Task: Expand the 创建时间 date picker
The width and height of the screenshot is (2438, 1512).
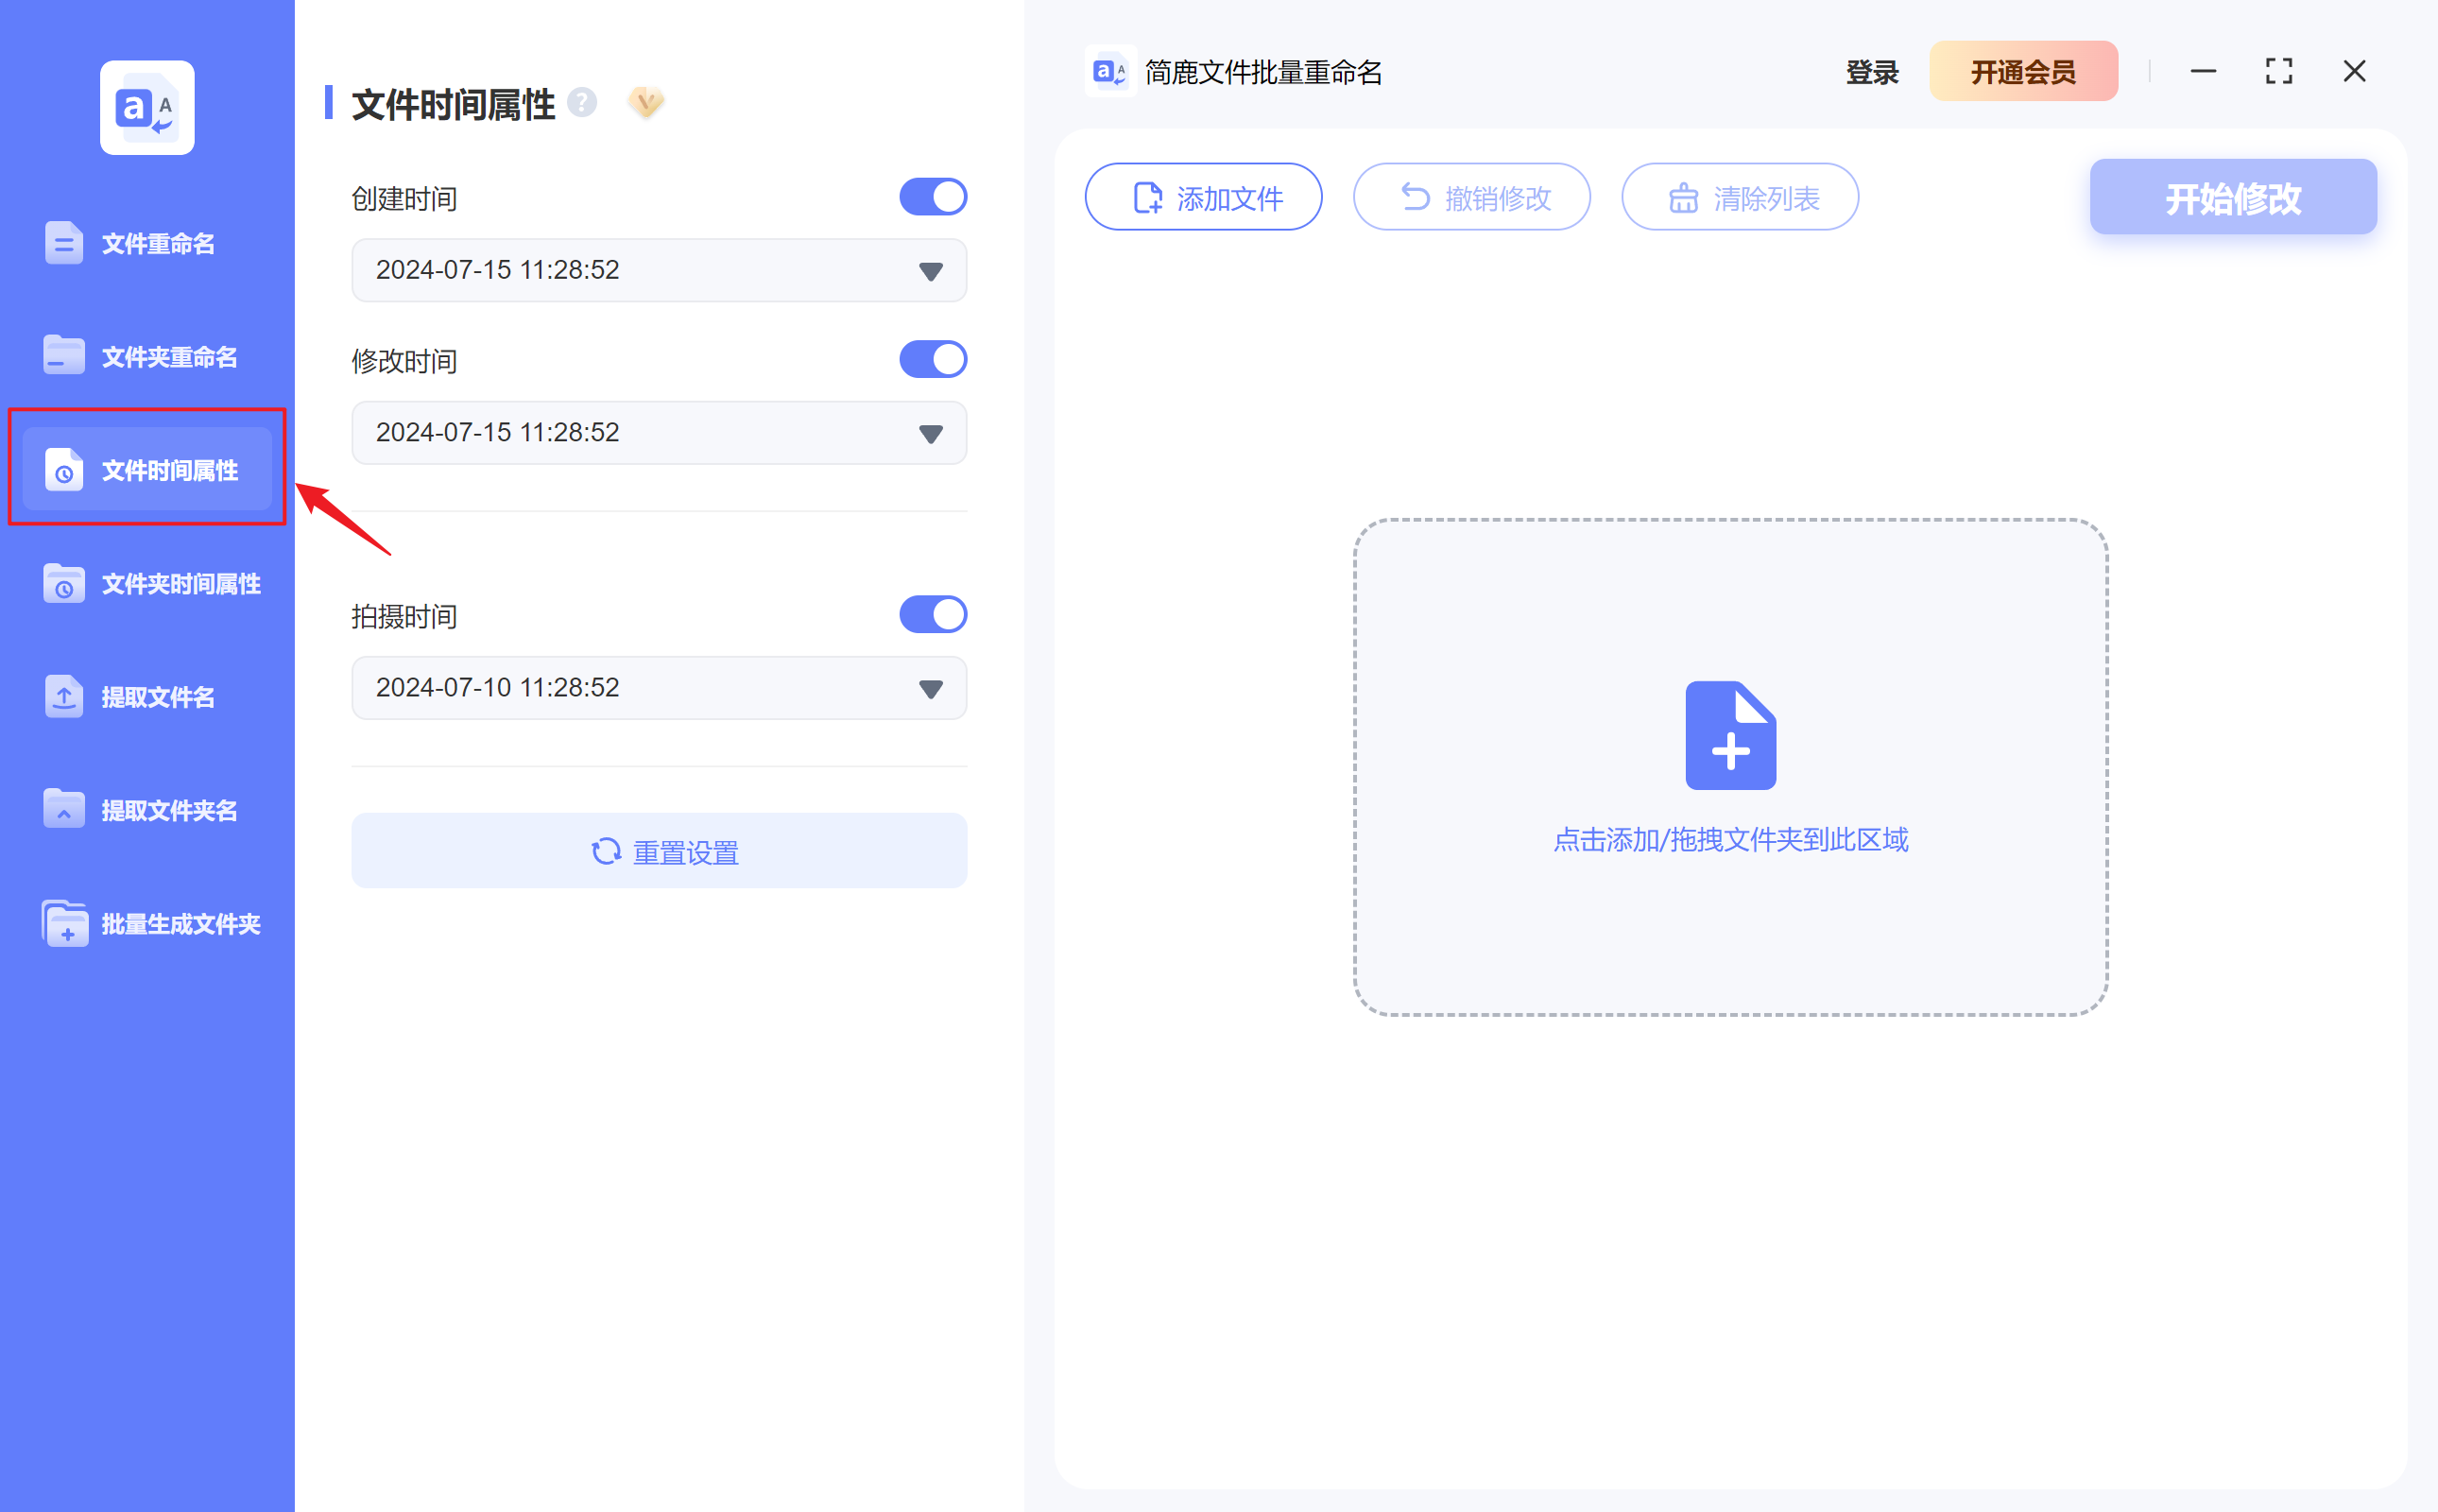Action: pyautogui.click(x=929, y=270)
